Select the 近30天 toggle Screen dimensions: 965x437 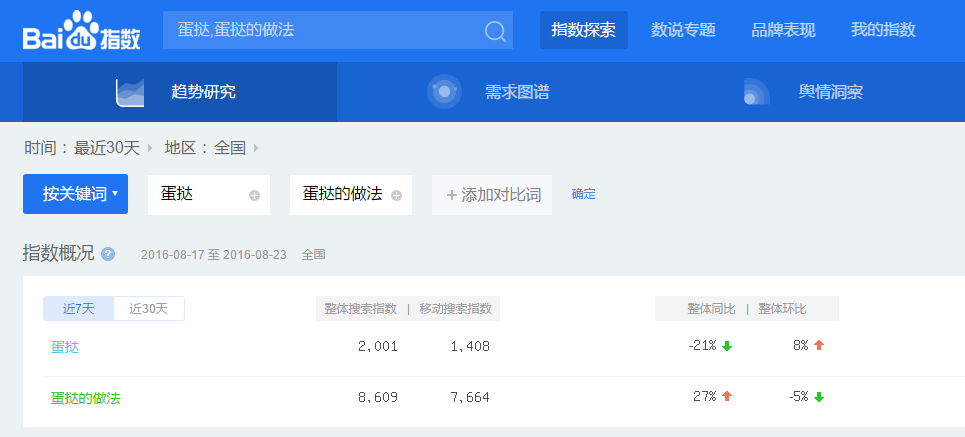tap(148, 308)
